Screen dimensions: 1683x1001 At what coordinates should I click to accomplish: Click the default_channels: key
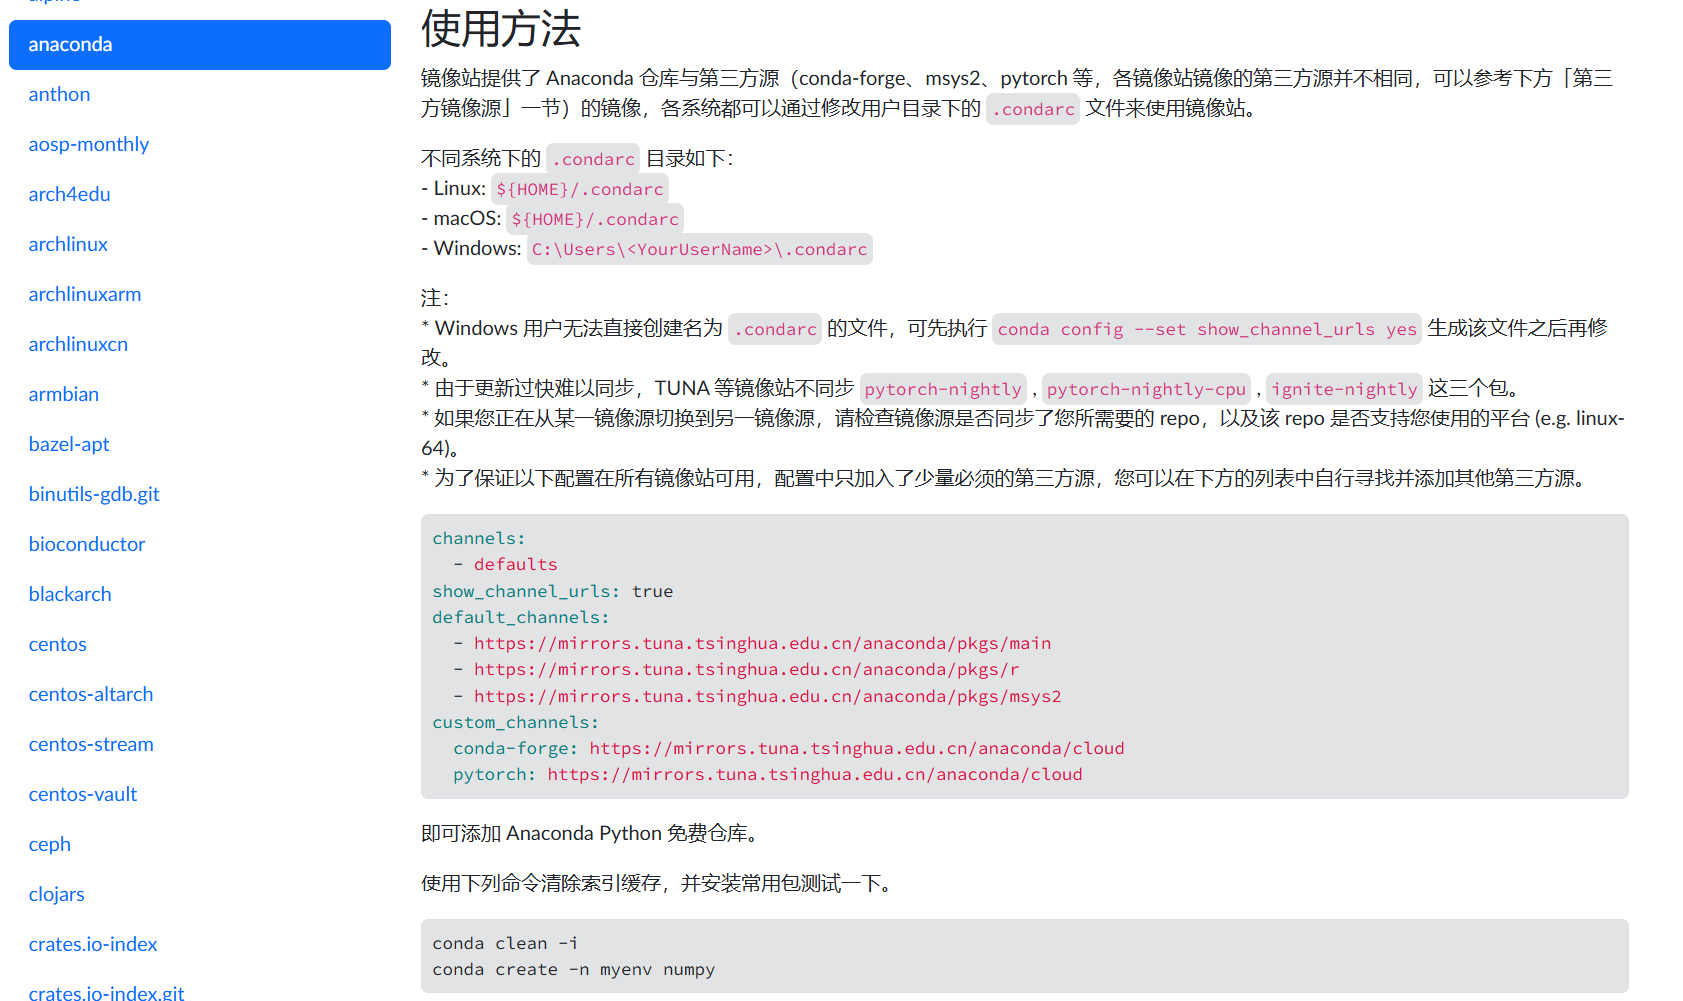point(520,618)
